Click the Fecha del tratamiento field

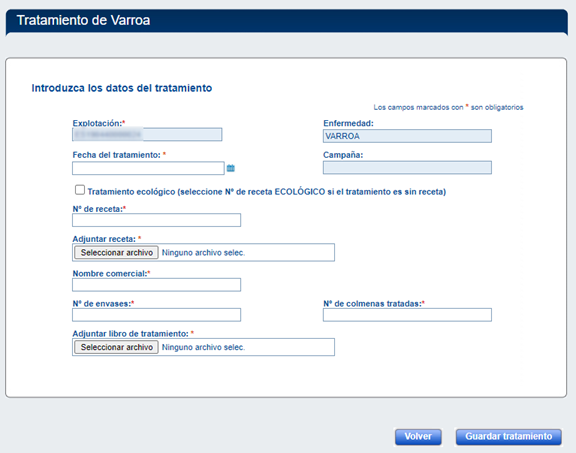point(148,168)
